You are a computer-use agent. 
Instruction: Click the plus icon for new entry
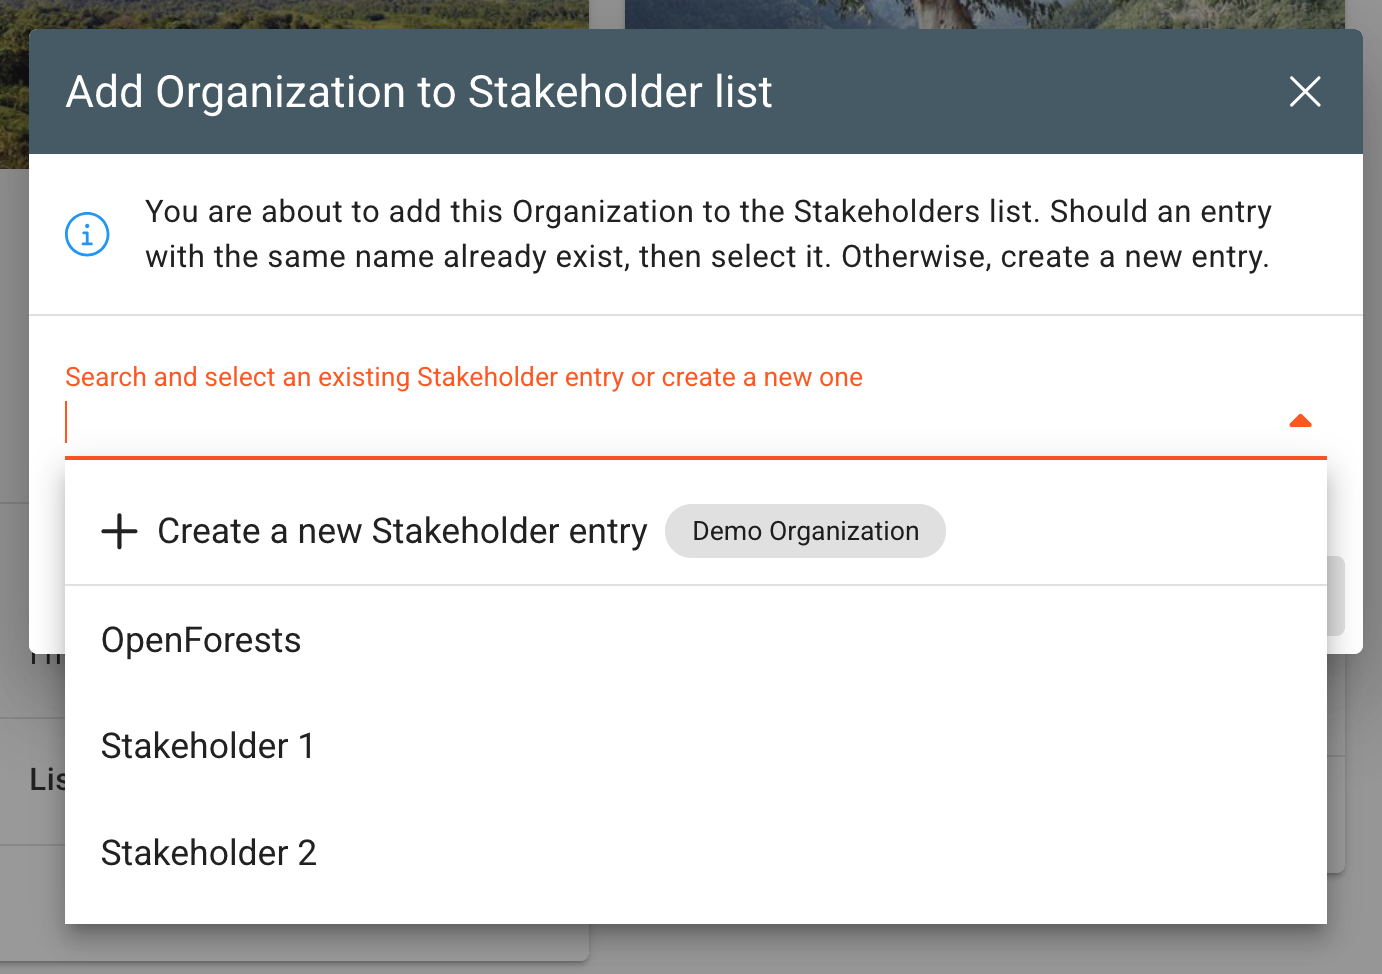(119, 531)
